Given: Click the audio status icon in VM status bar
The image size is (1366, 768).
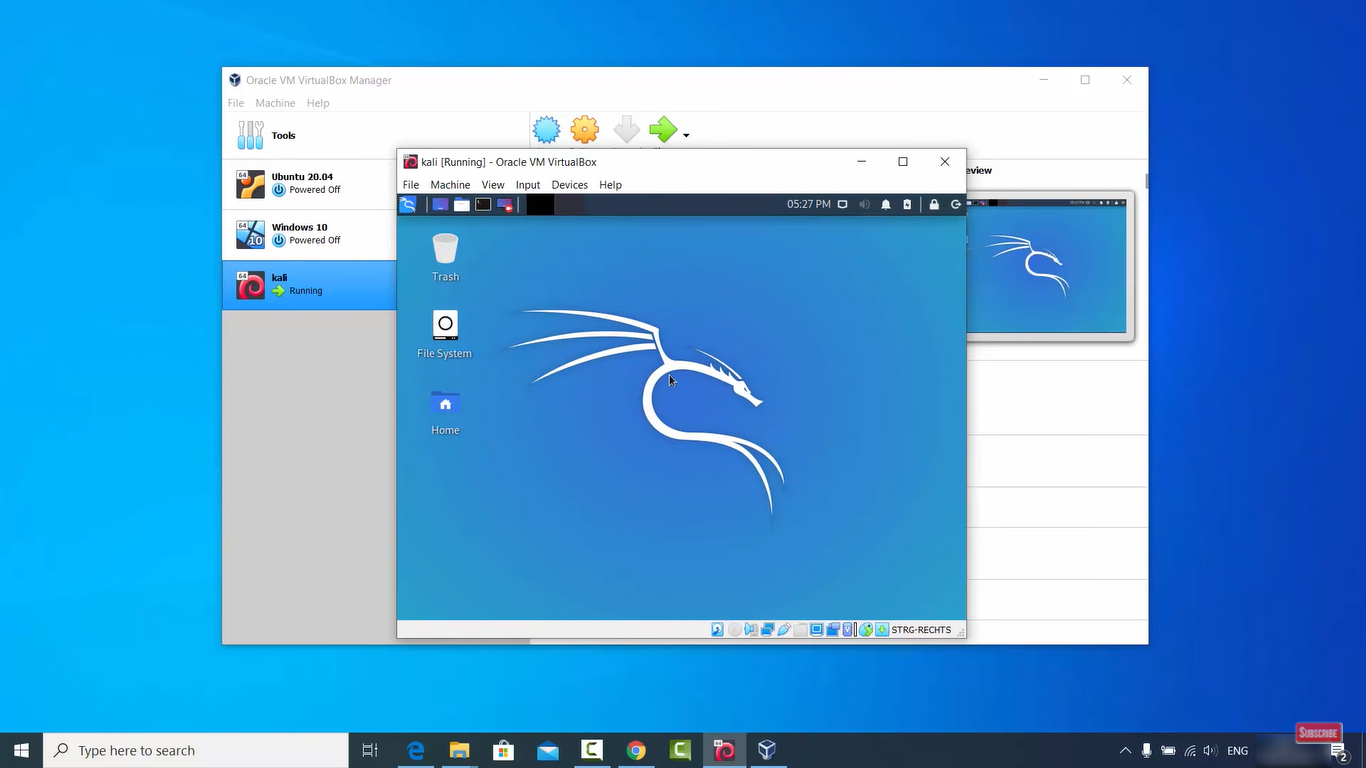Looking at the screenshot, I should click(751, 629).
